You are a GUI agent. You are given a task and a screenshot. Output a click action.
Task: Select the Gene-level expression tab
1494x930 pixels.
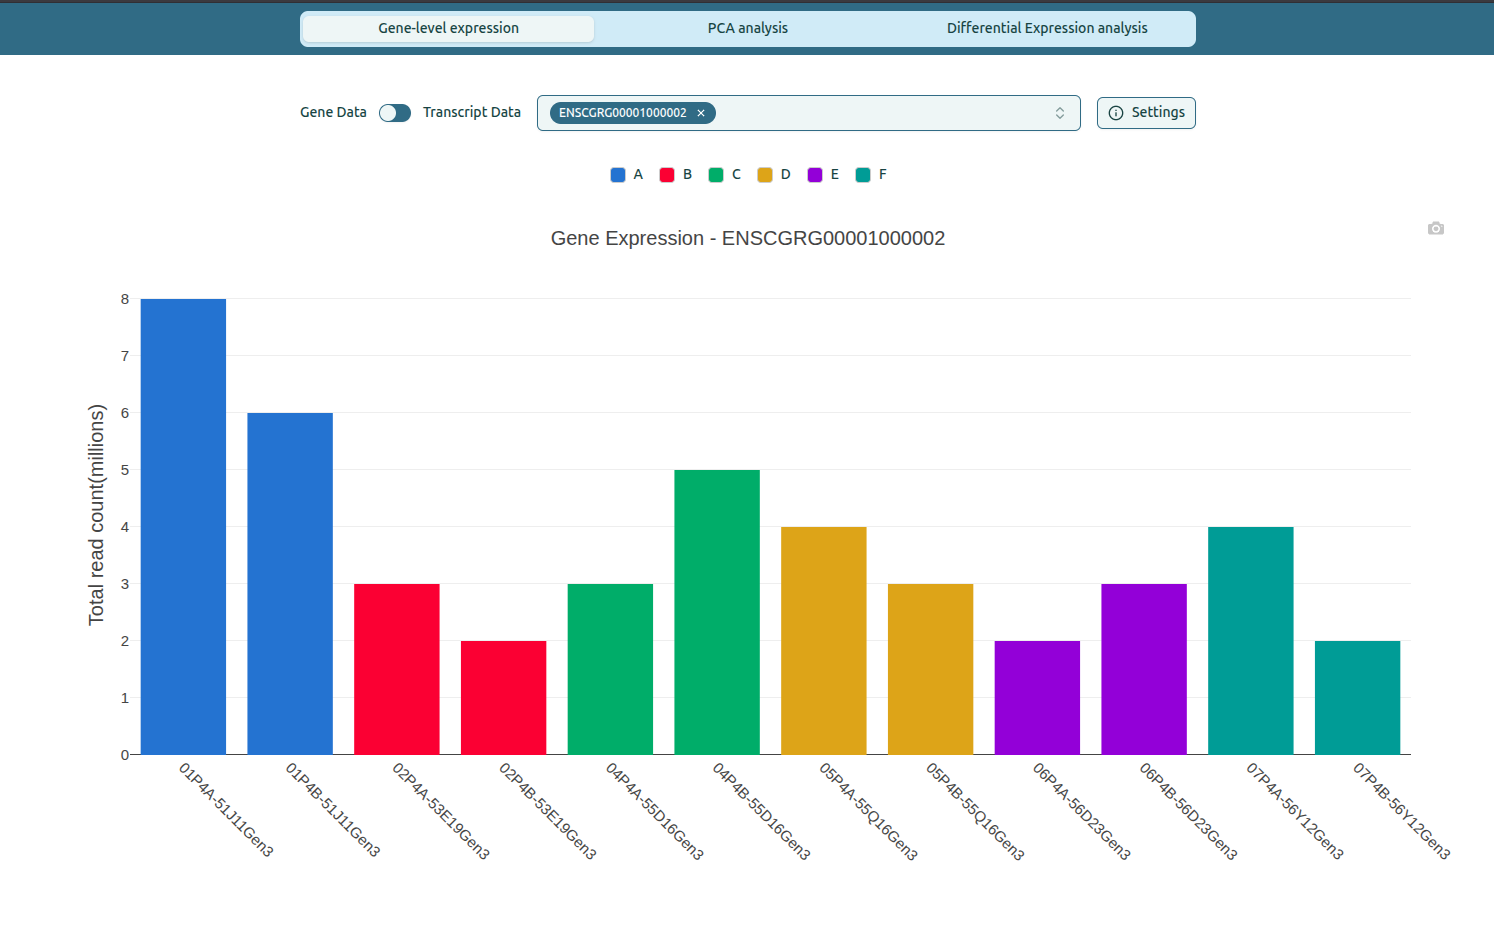click(x=447, y=27)
